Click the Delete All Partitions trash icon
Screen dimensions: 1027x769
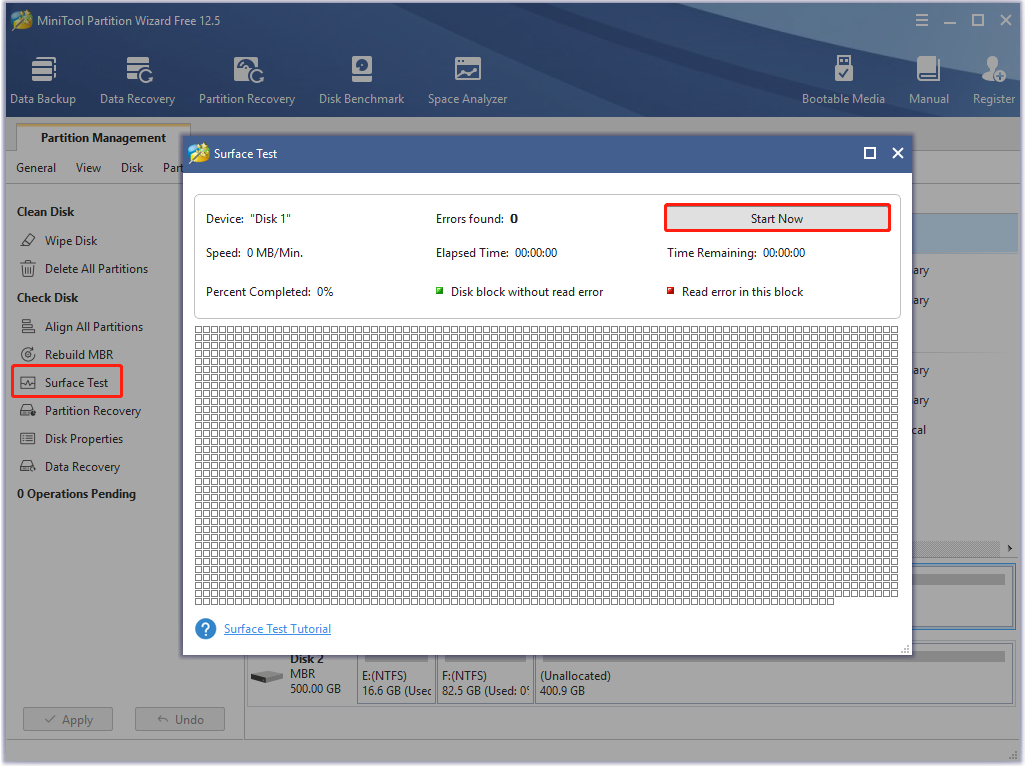pos(28,269)
